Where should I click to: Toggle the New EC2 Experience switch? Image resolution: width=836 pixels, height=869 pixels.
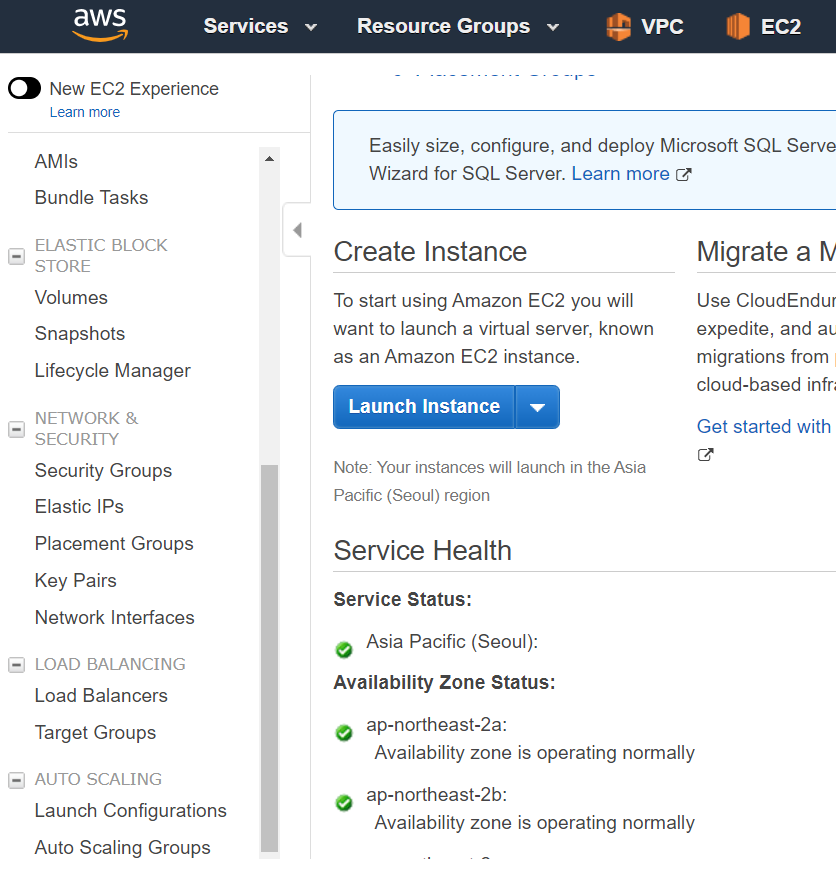[x=24, y=88]
